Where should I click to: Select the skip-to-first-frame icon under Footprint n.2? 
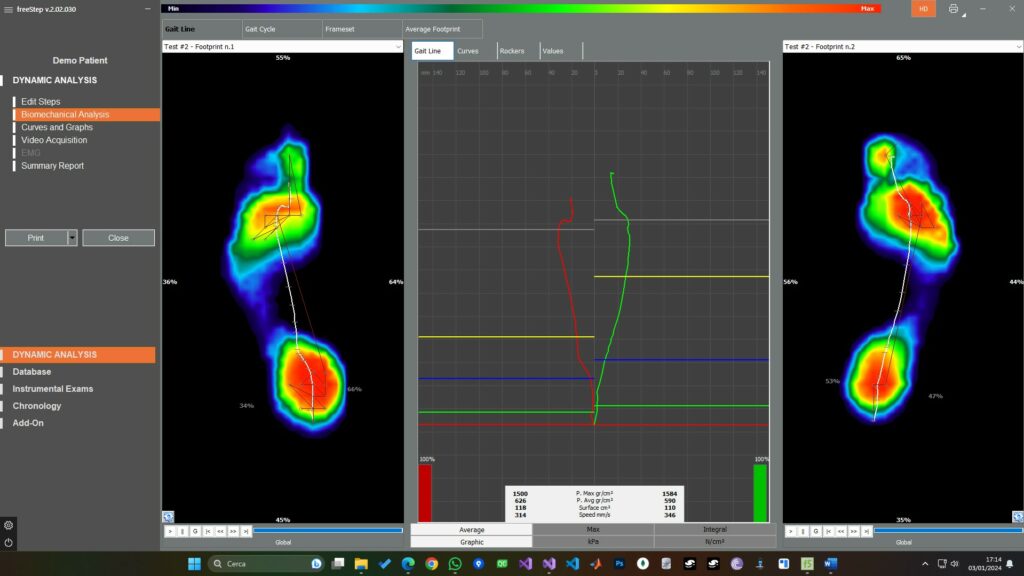831,532
